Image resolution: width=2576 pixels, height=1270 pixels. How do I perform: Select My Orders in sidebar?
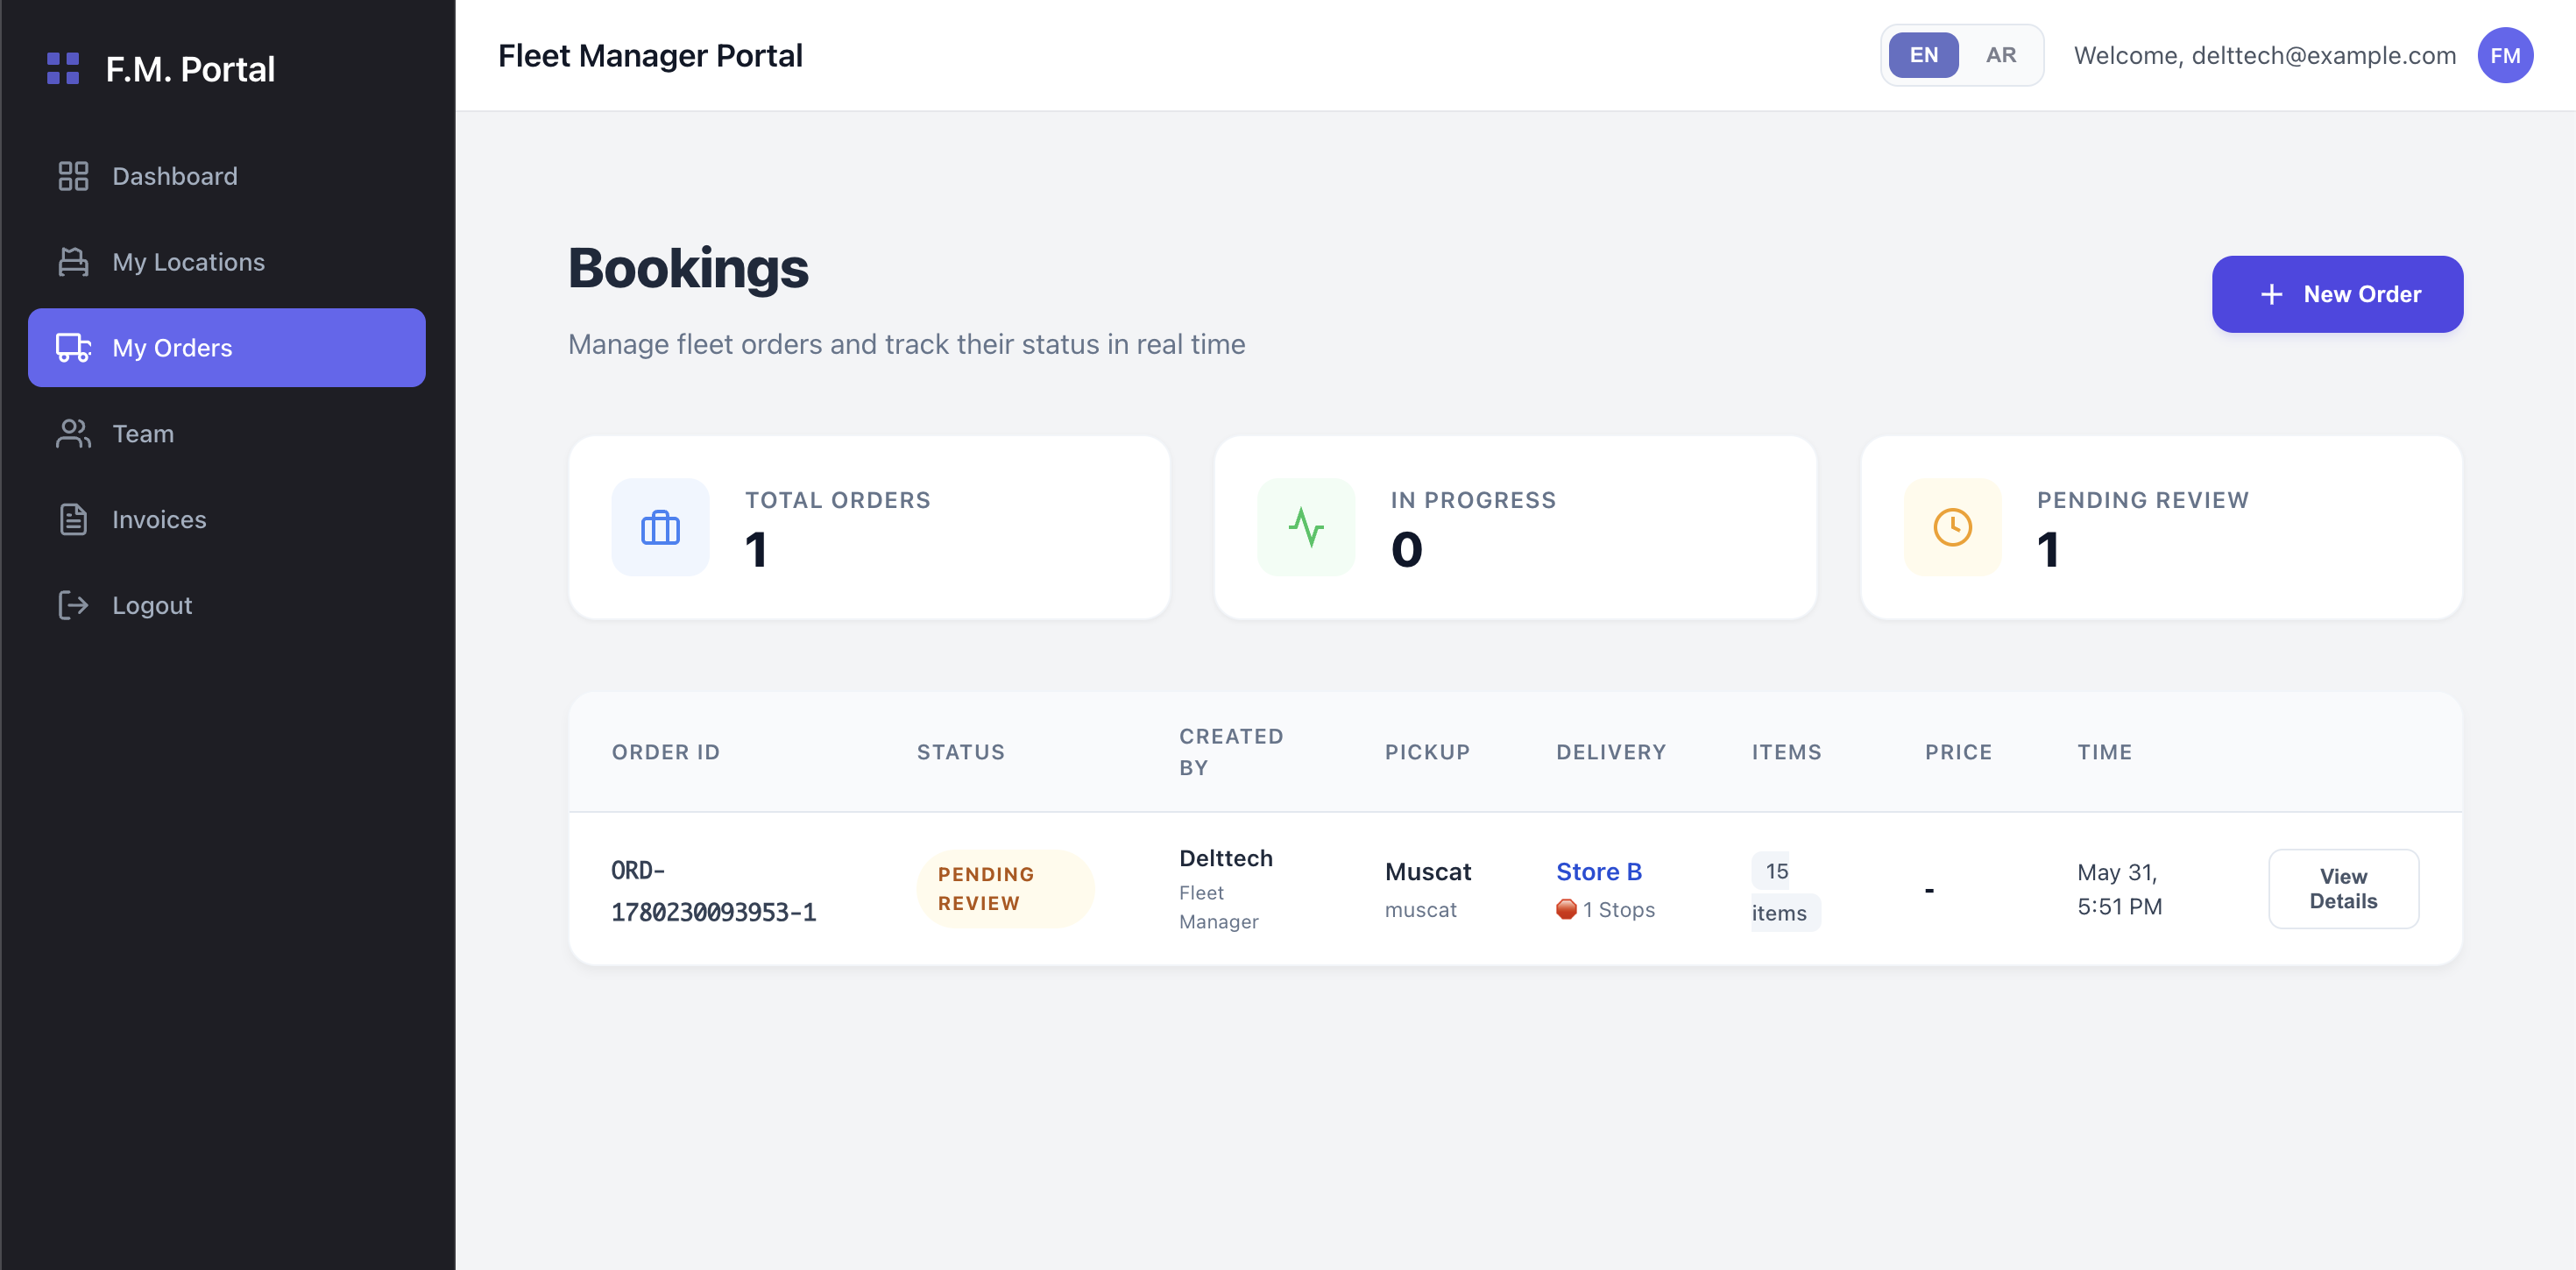[x=227, y=348]
